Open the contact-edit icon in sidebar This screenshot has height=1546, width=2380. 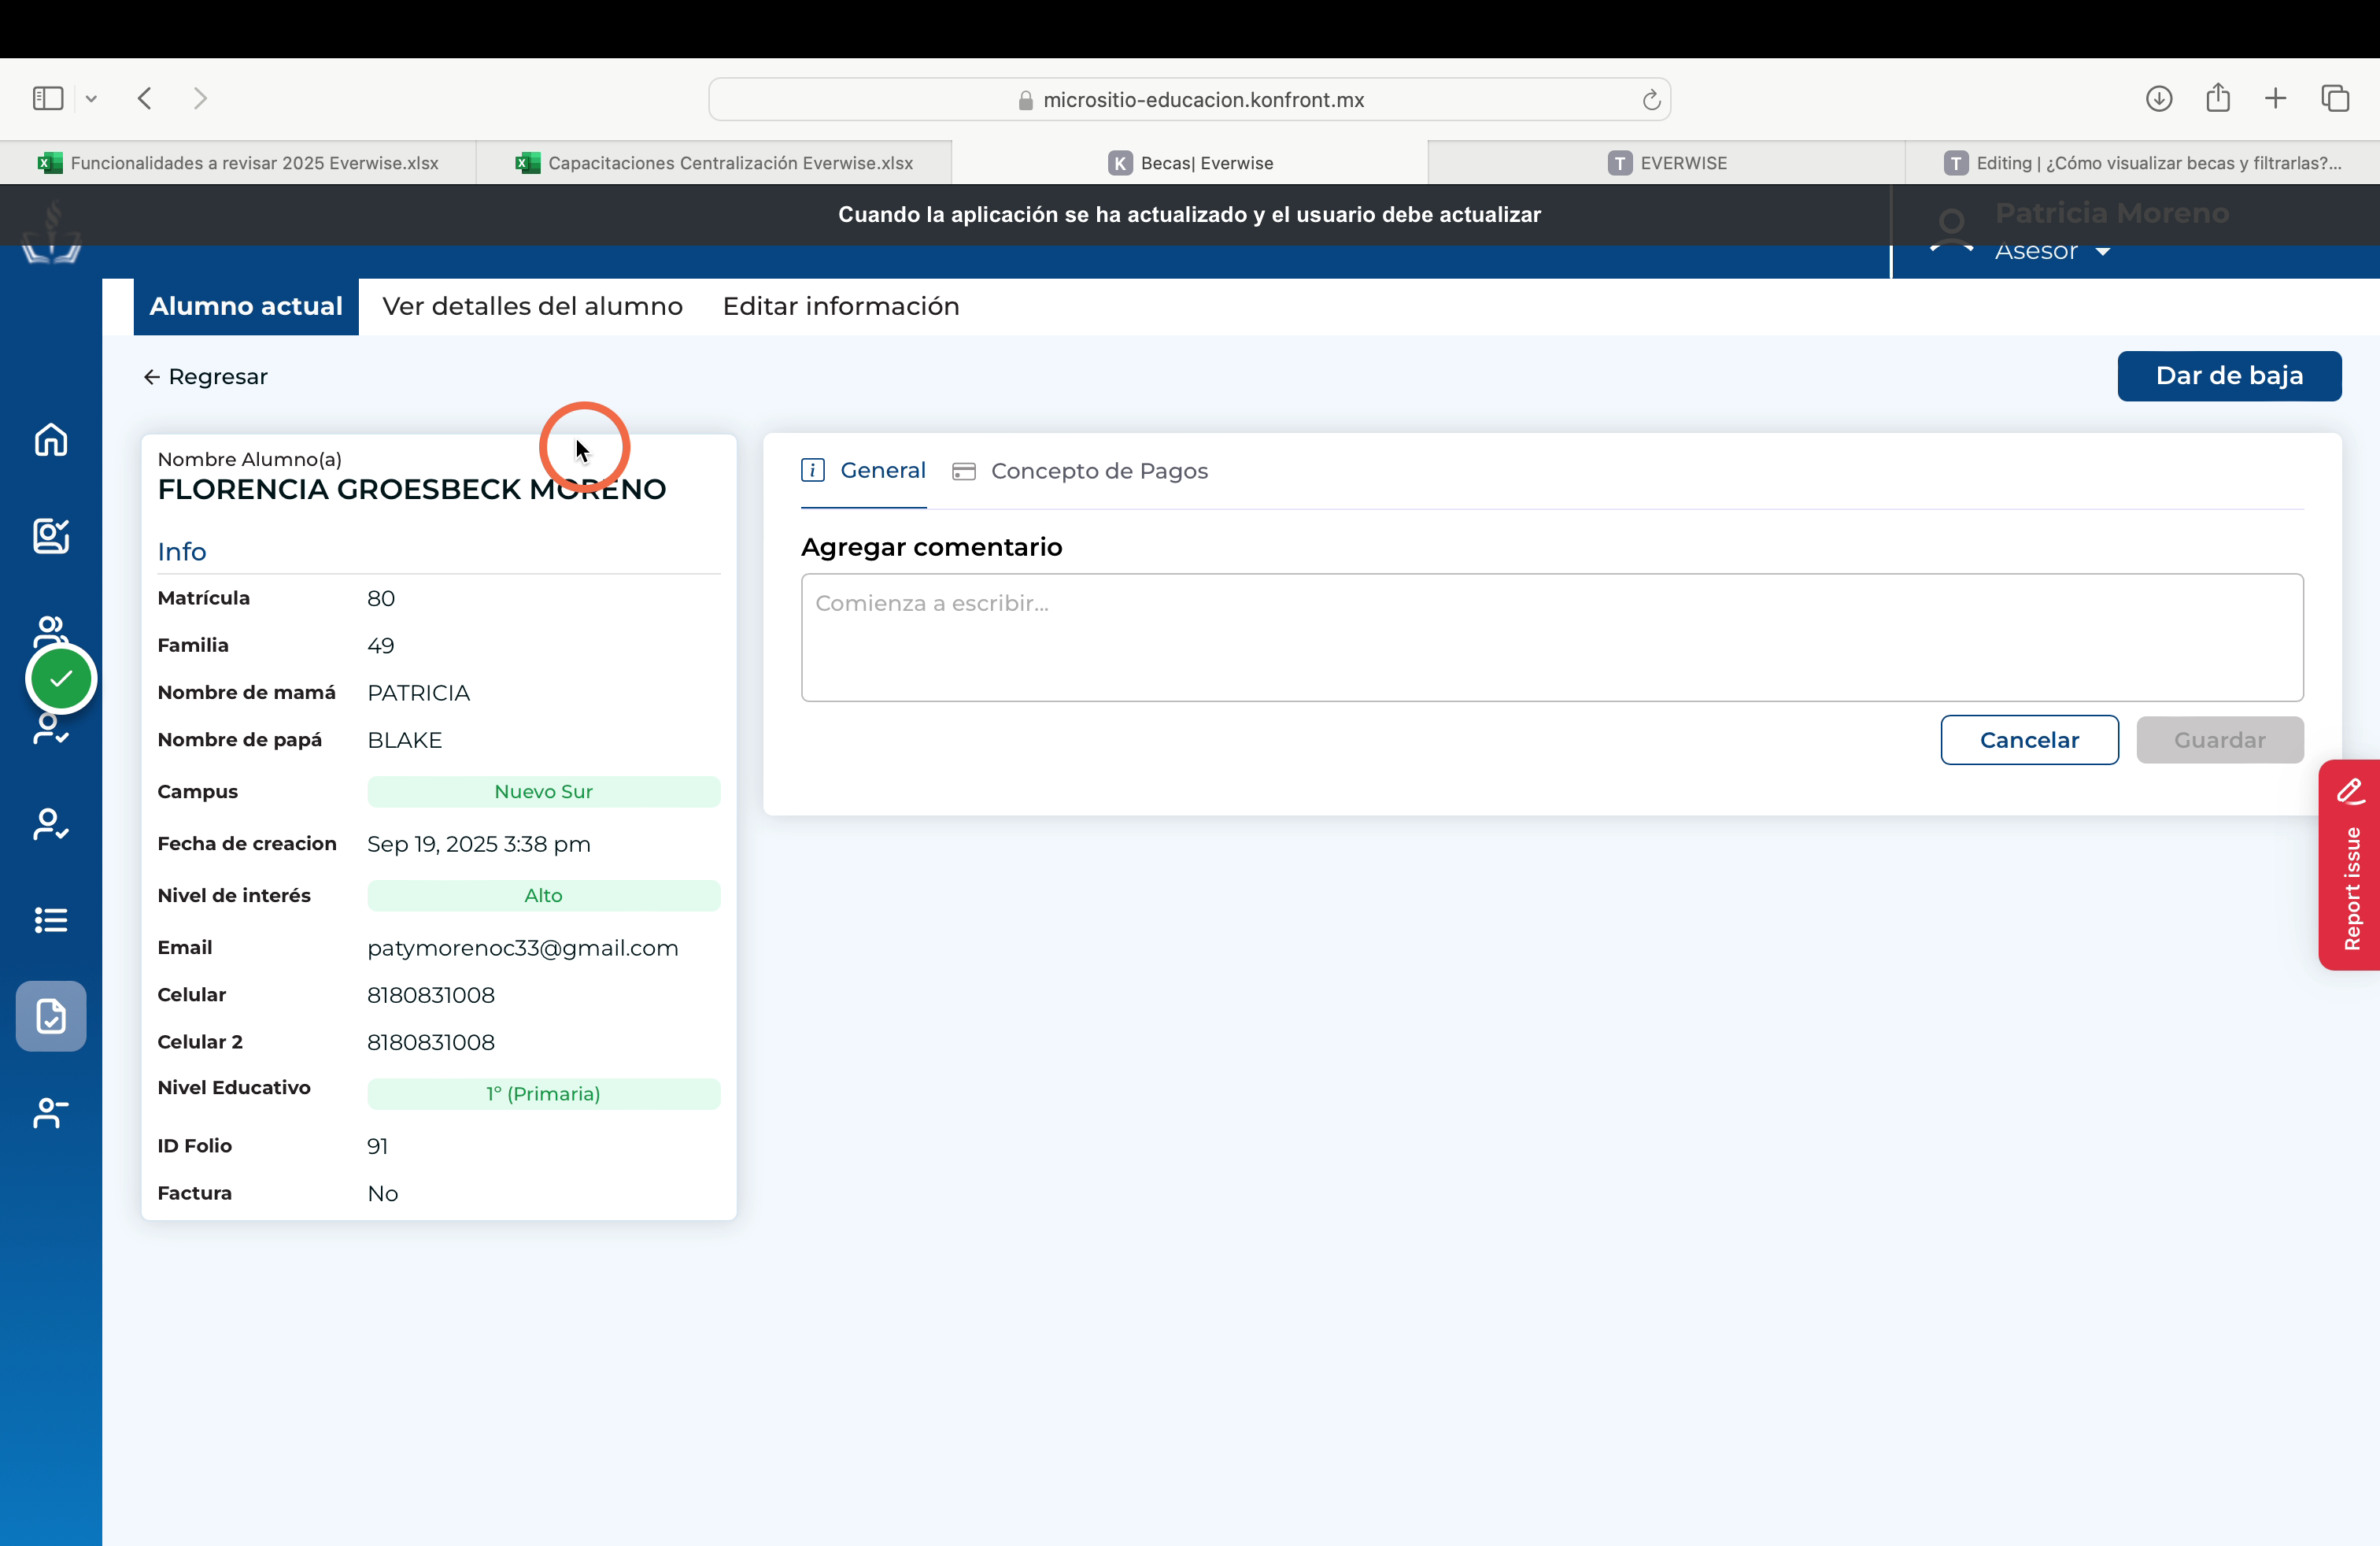coord(51,536)
